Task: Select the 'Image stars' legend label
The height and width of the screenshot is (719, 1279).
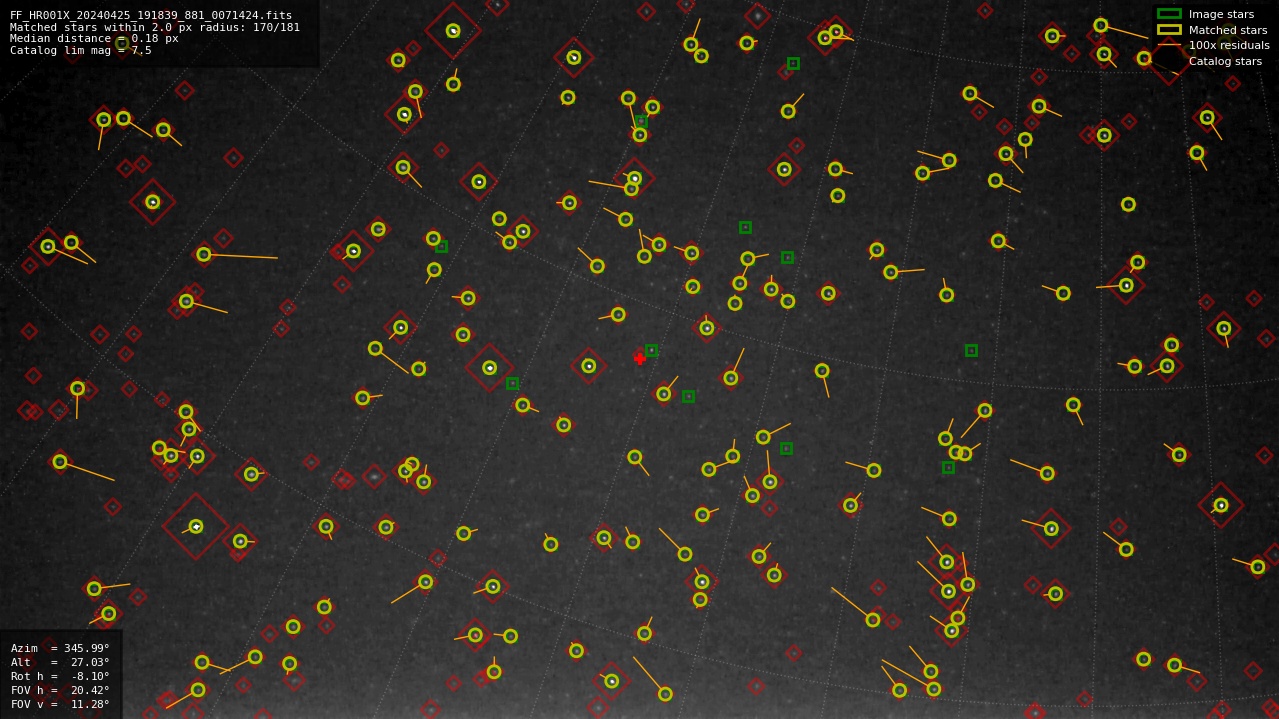Action: click(1221, 15)
